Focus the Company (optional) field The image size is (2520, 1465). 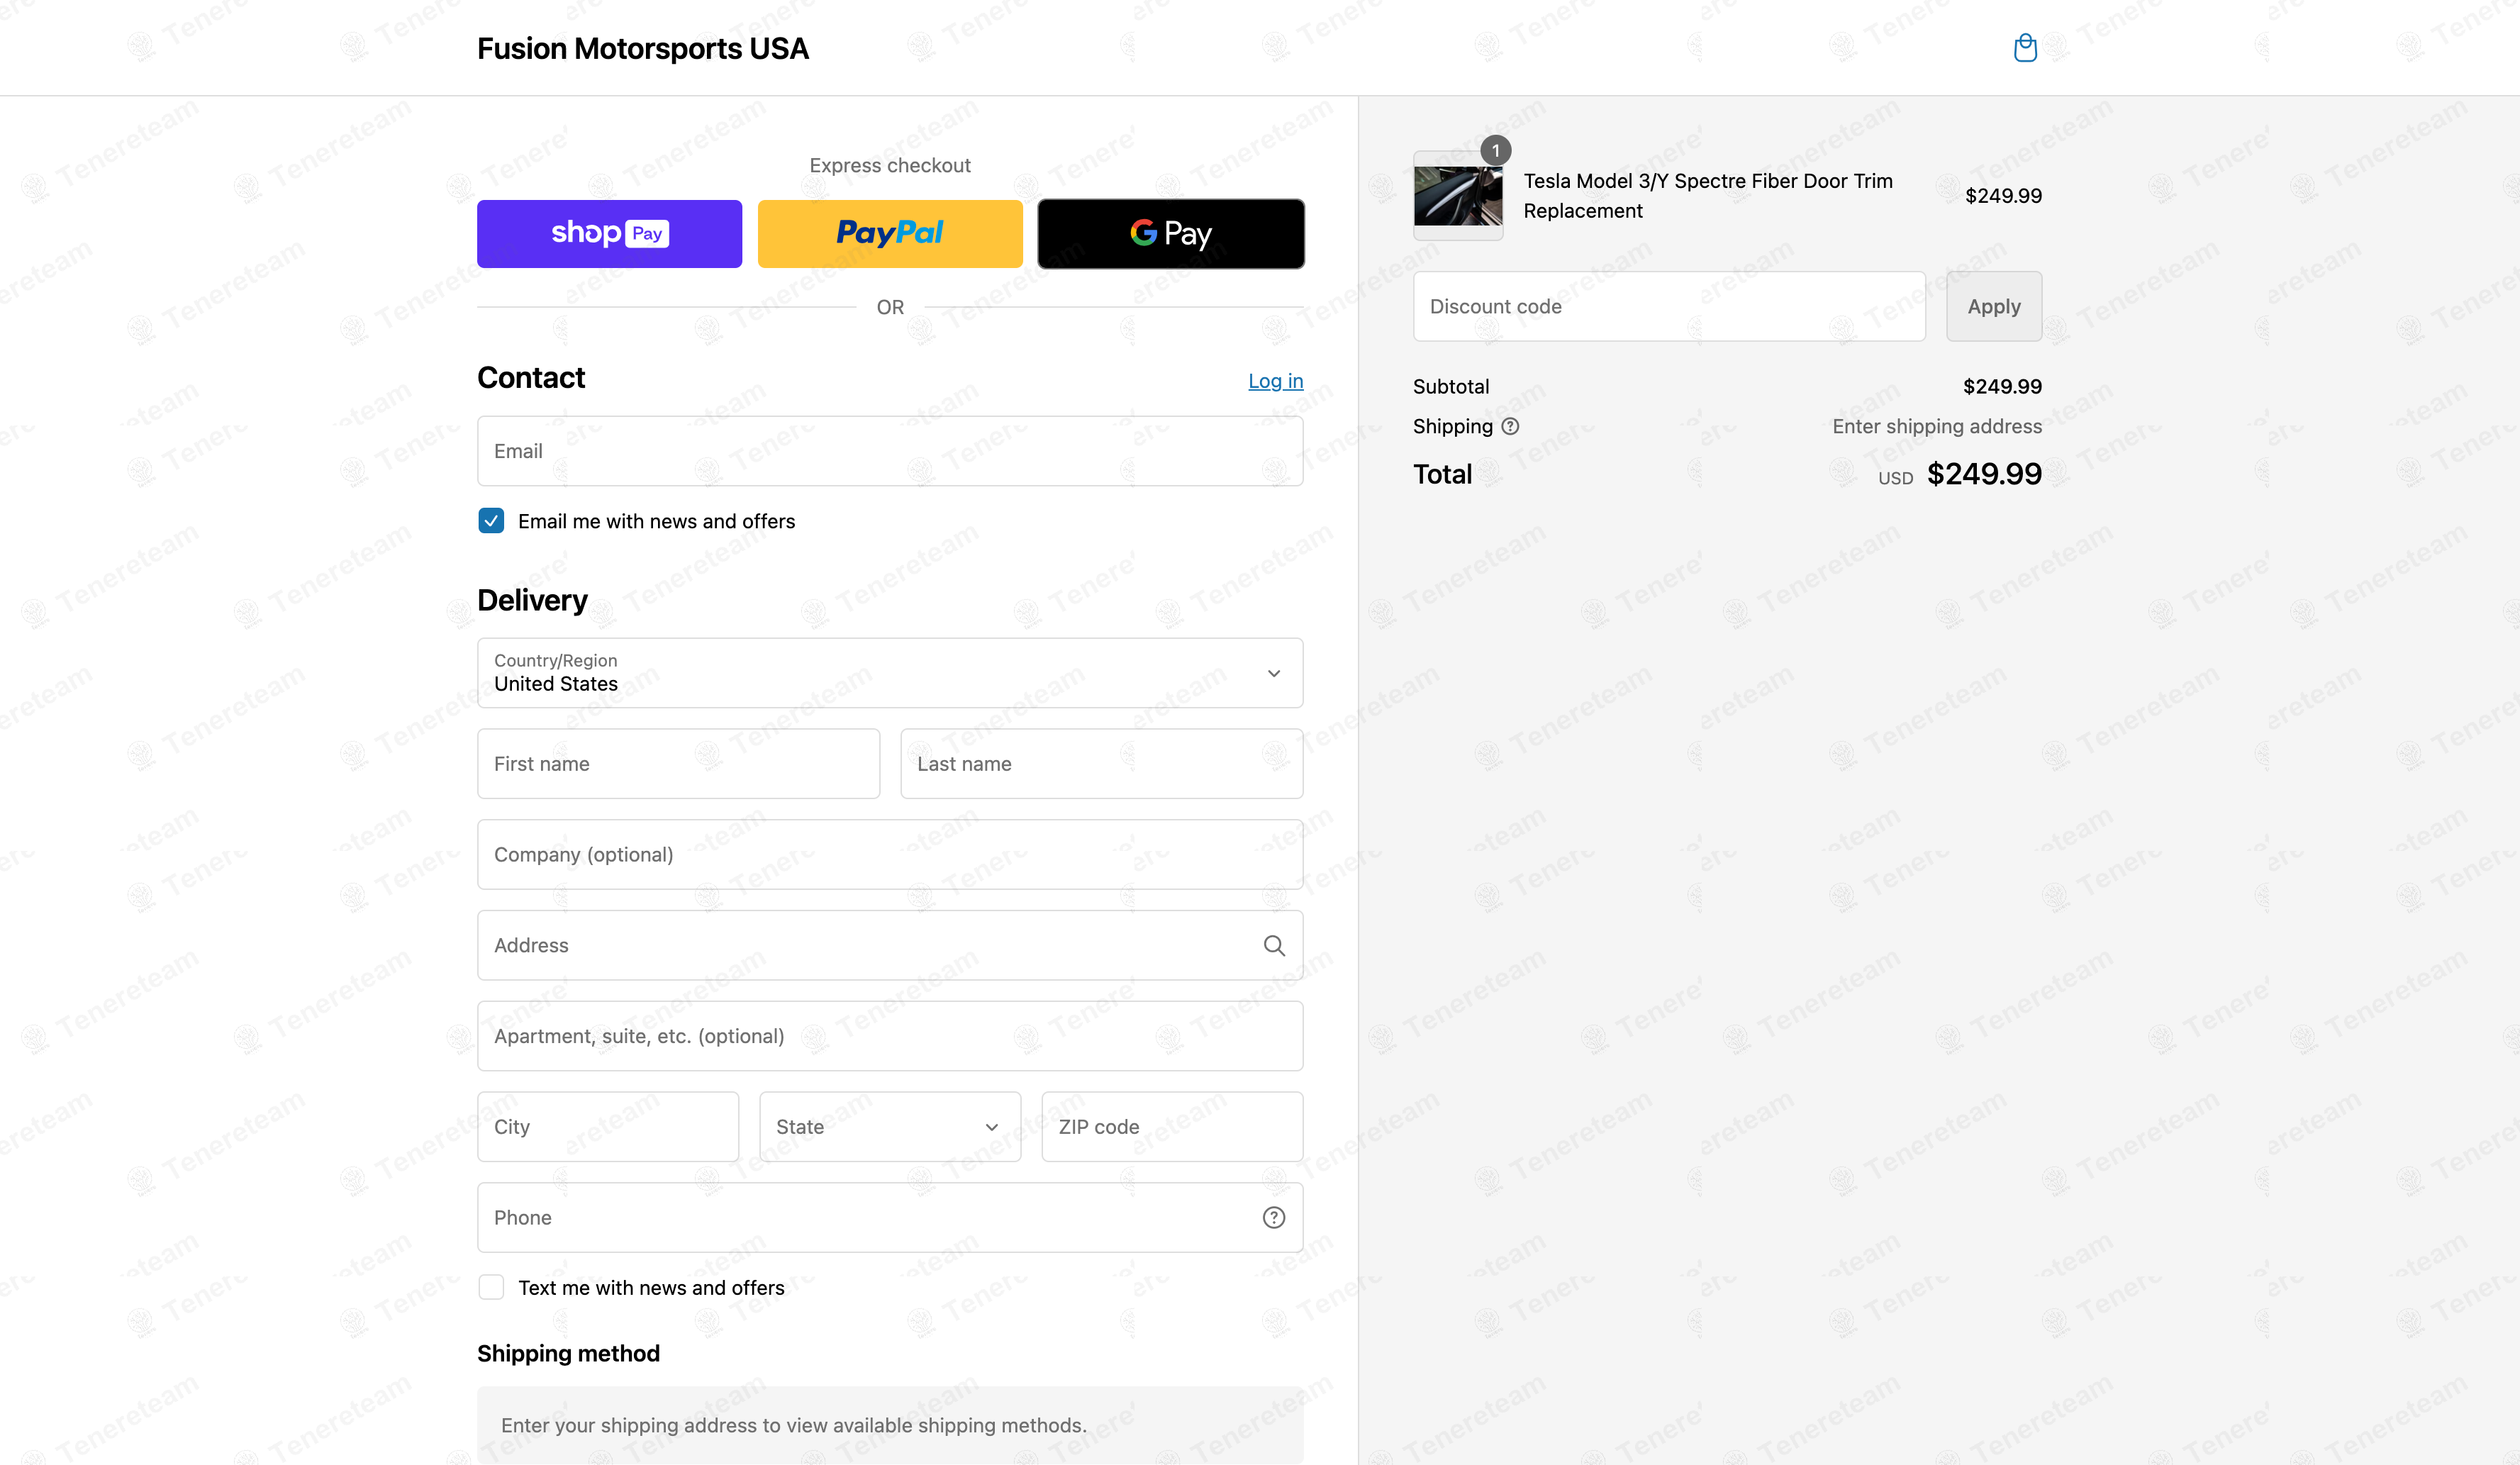point(890,855)
